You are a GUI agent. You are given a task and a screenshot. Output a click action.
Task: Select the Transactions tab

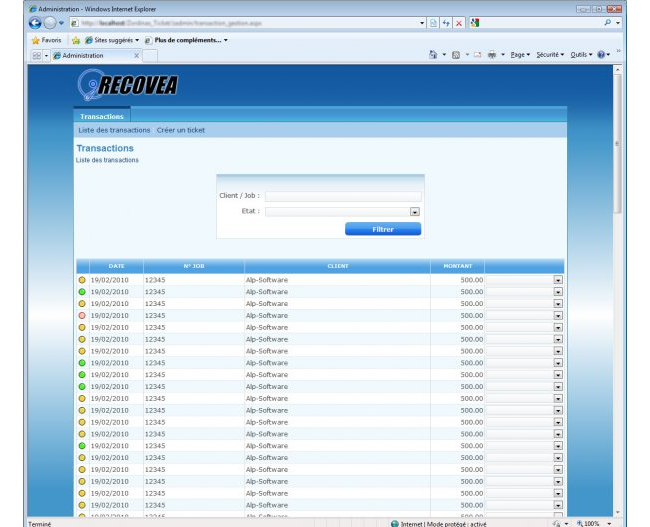101,116
